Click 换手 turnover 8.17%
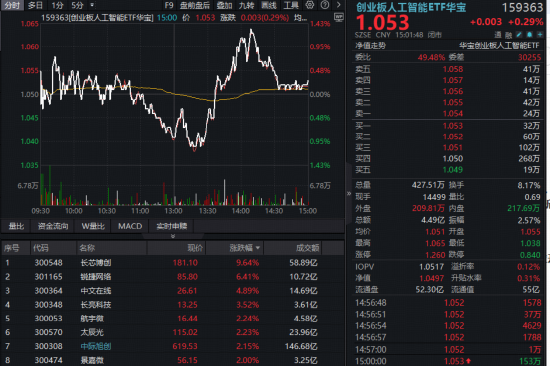Viewport: 550px width, 366px height. pyautogui.click(x=529, y=185)
